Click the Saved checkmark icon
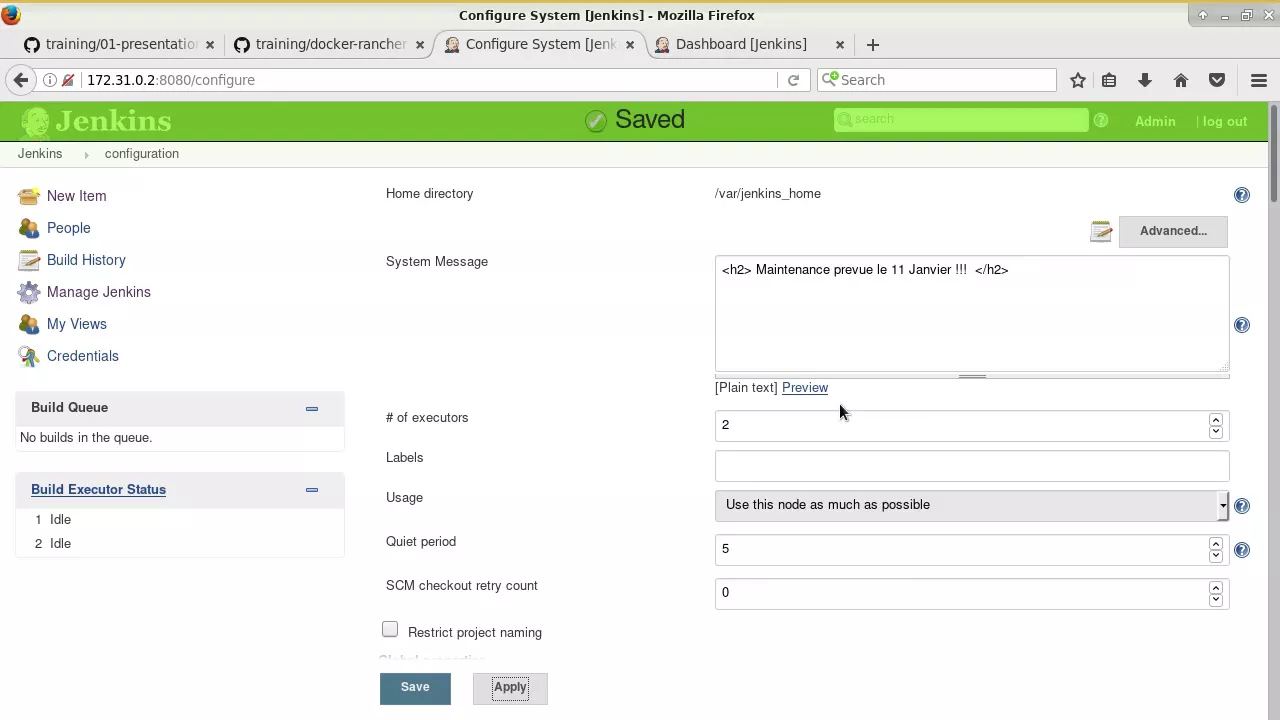 coord(596,121)
